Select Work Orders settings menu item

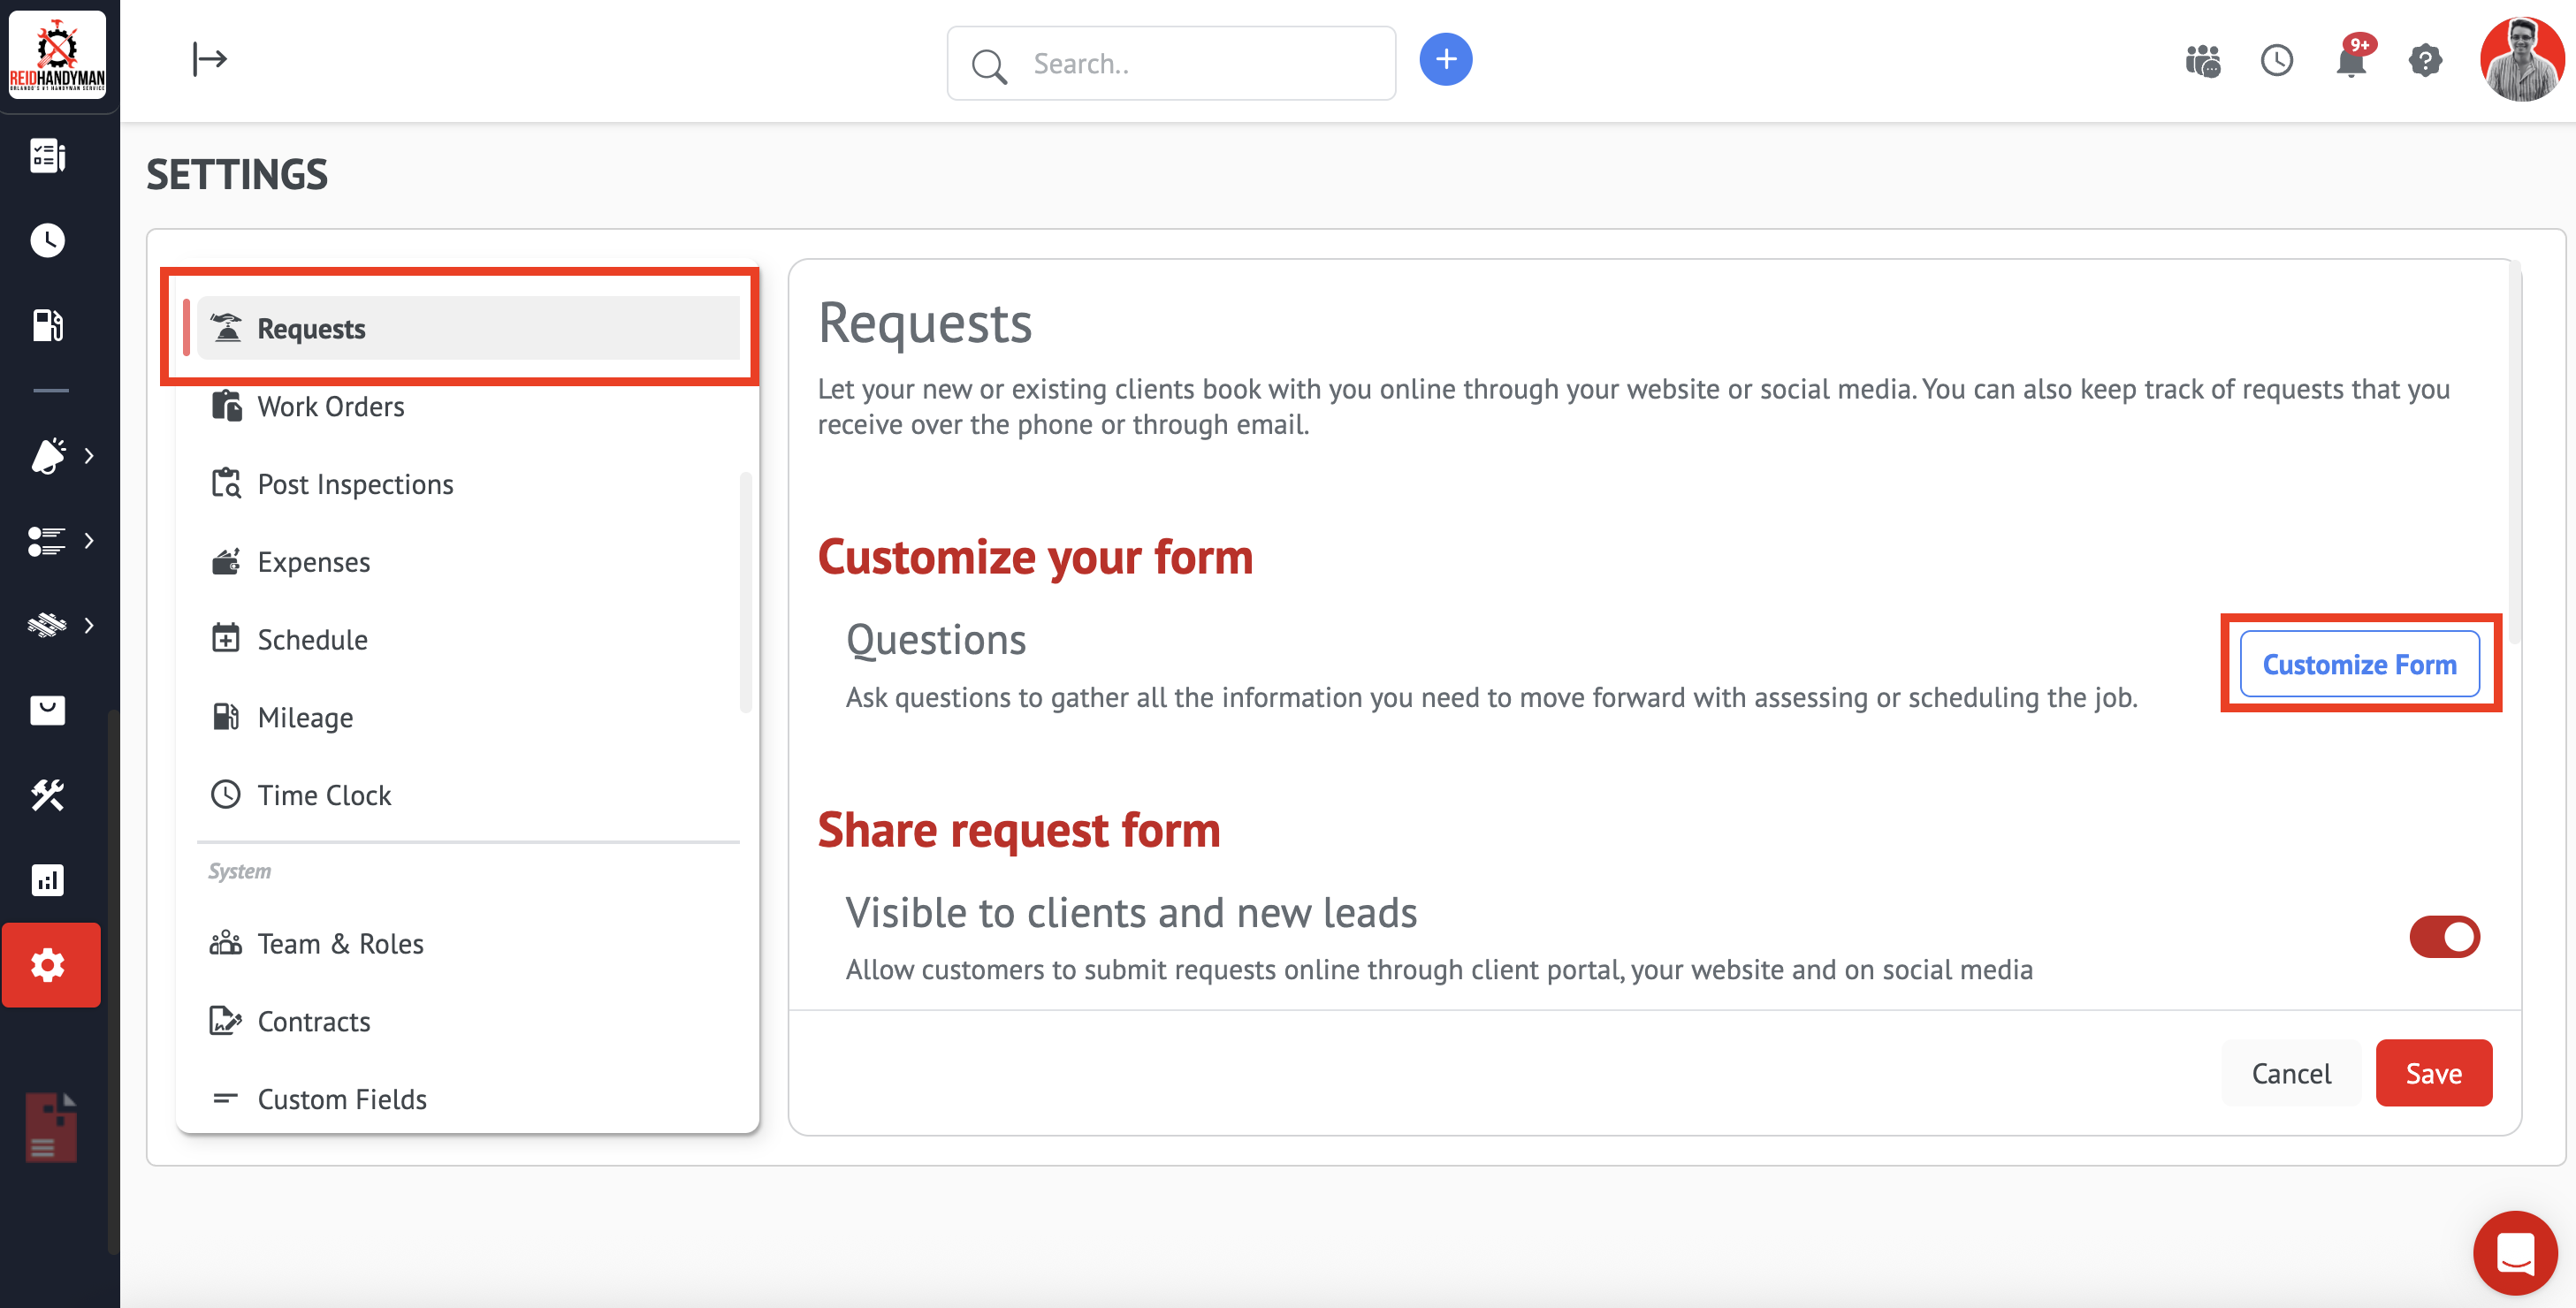click(330, 407)
